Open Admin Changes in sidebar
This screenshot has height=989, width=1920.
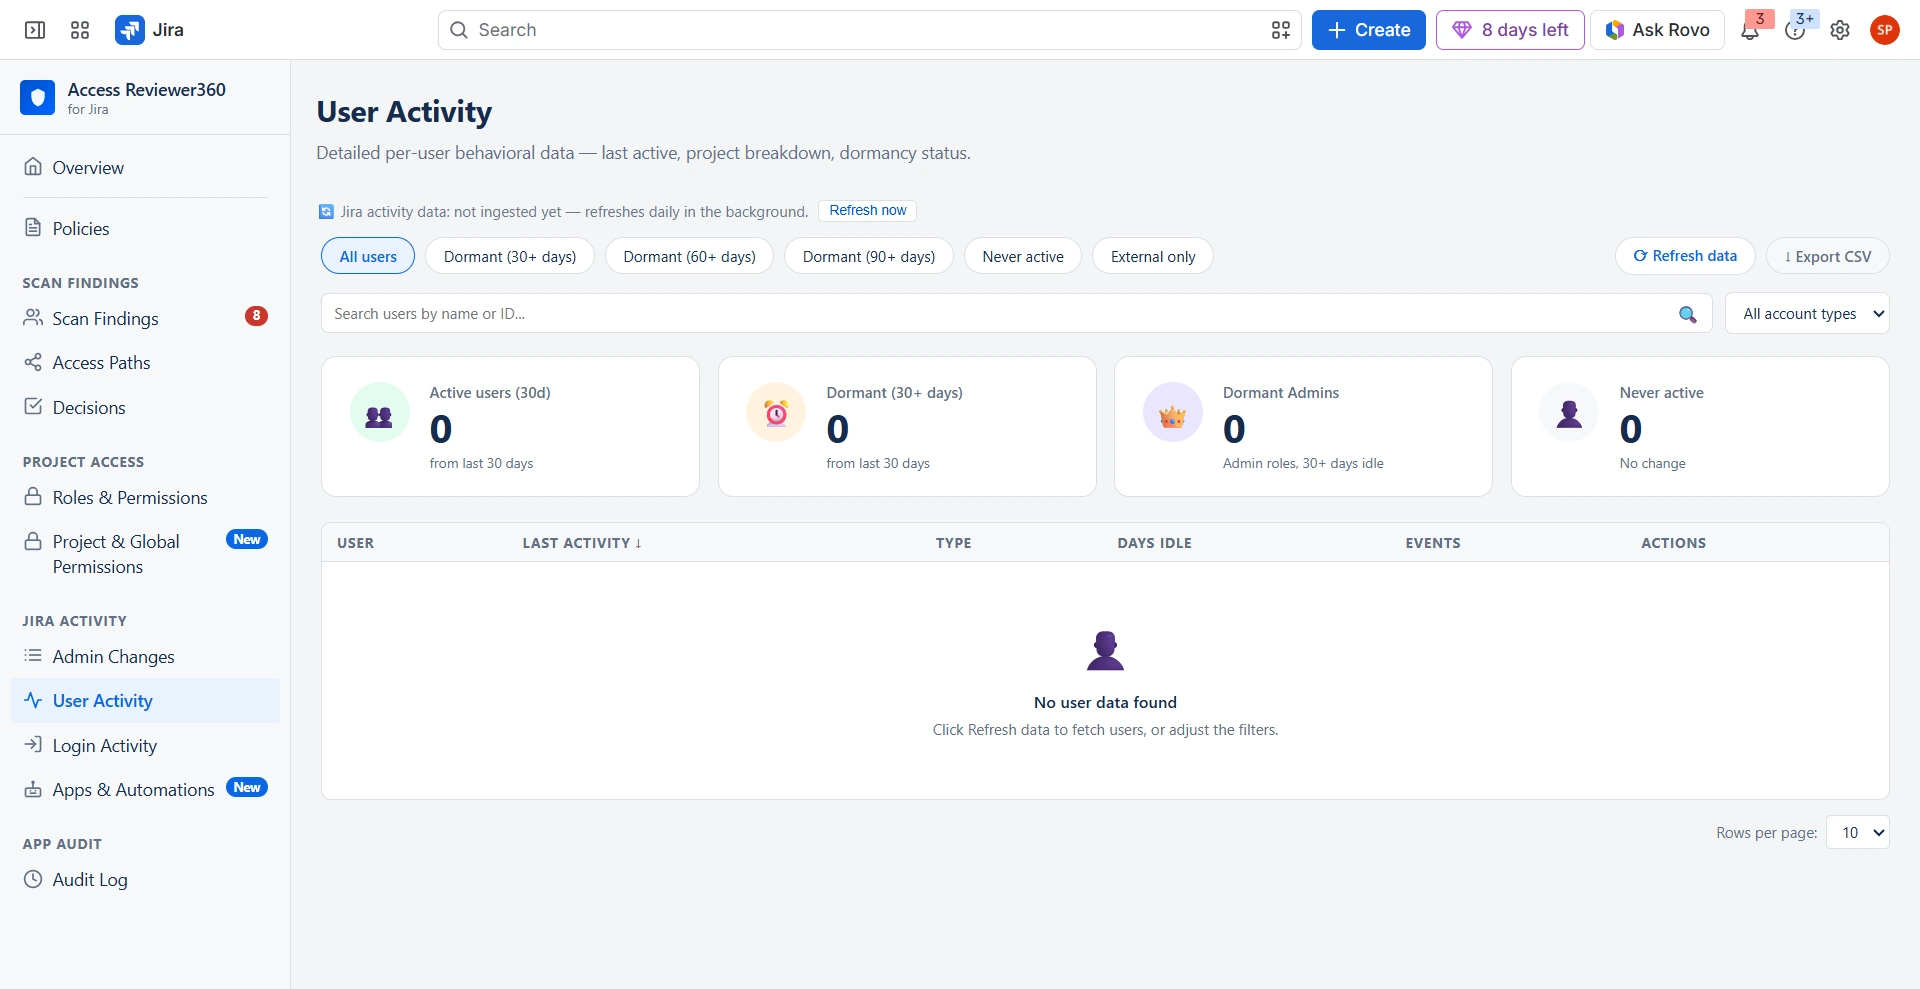pos(145,657)
